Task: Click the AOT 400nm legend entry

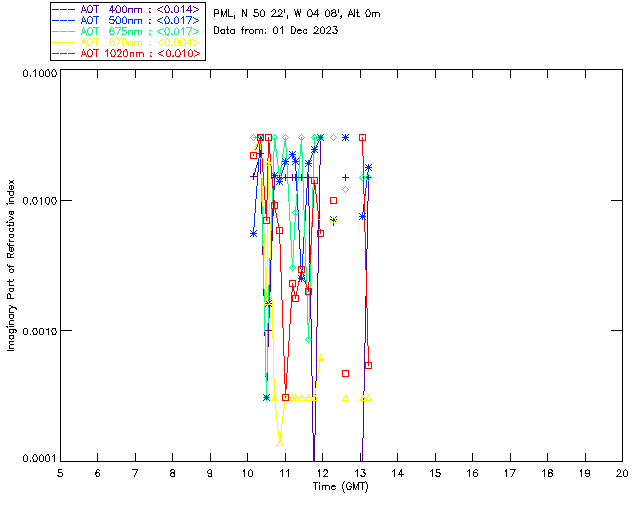Action: pyautogui.click(x=127, y=9)
